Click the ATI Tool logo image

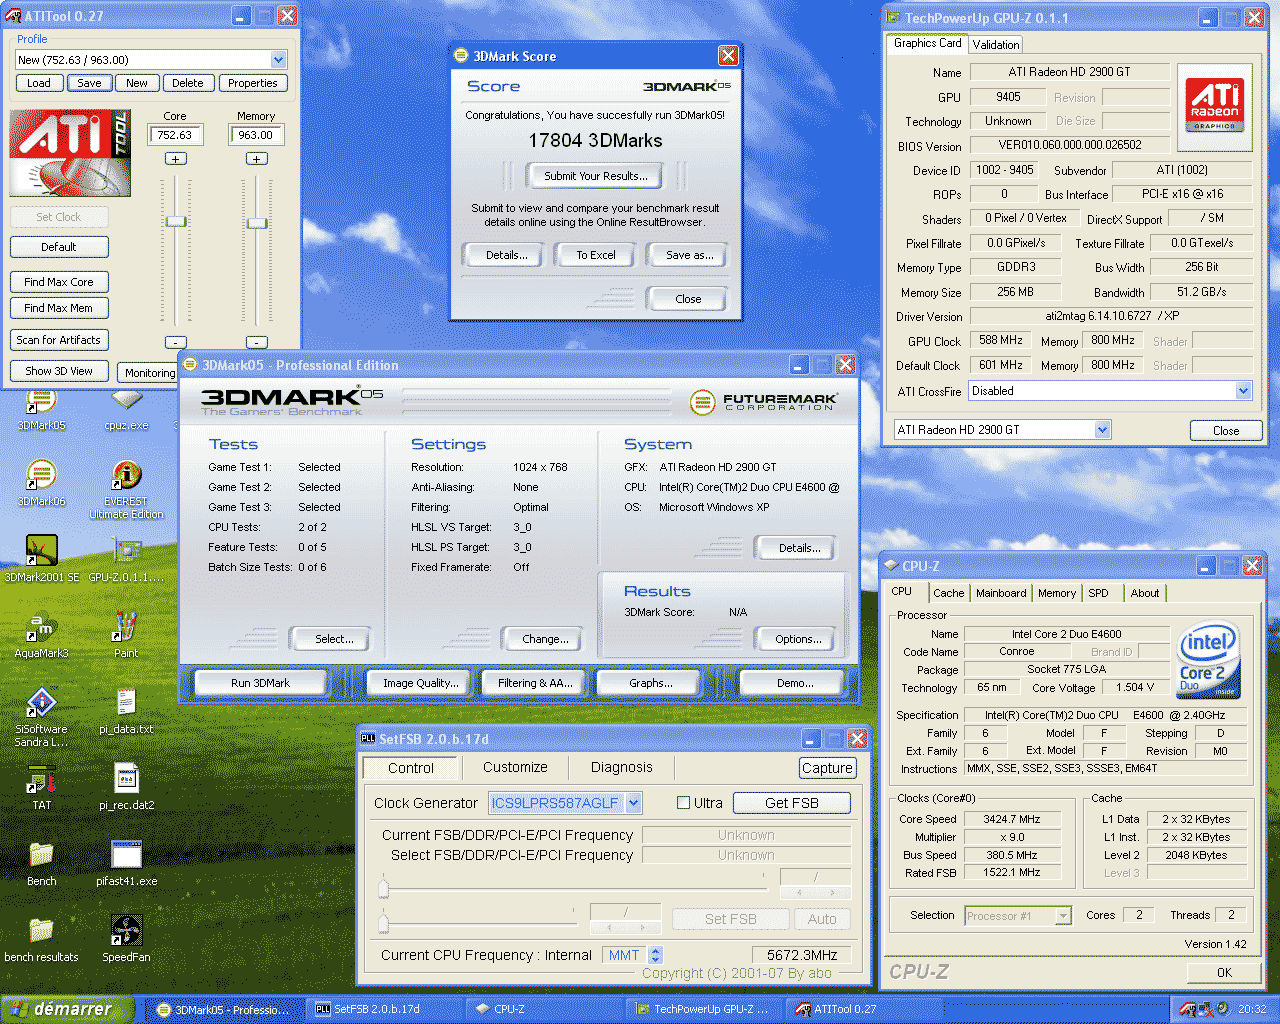click(70, 152)
